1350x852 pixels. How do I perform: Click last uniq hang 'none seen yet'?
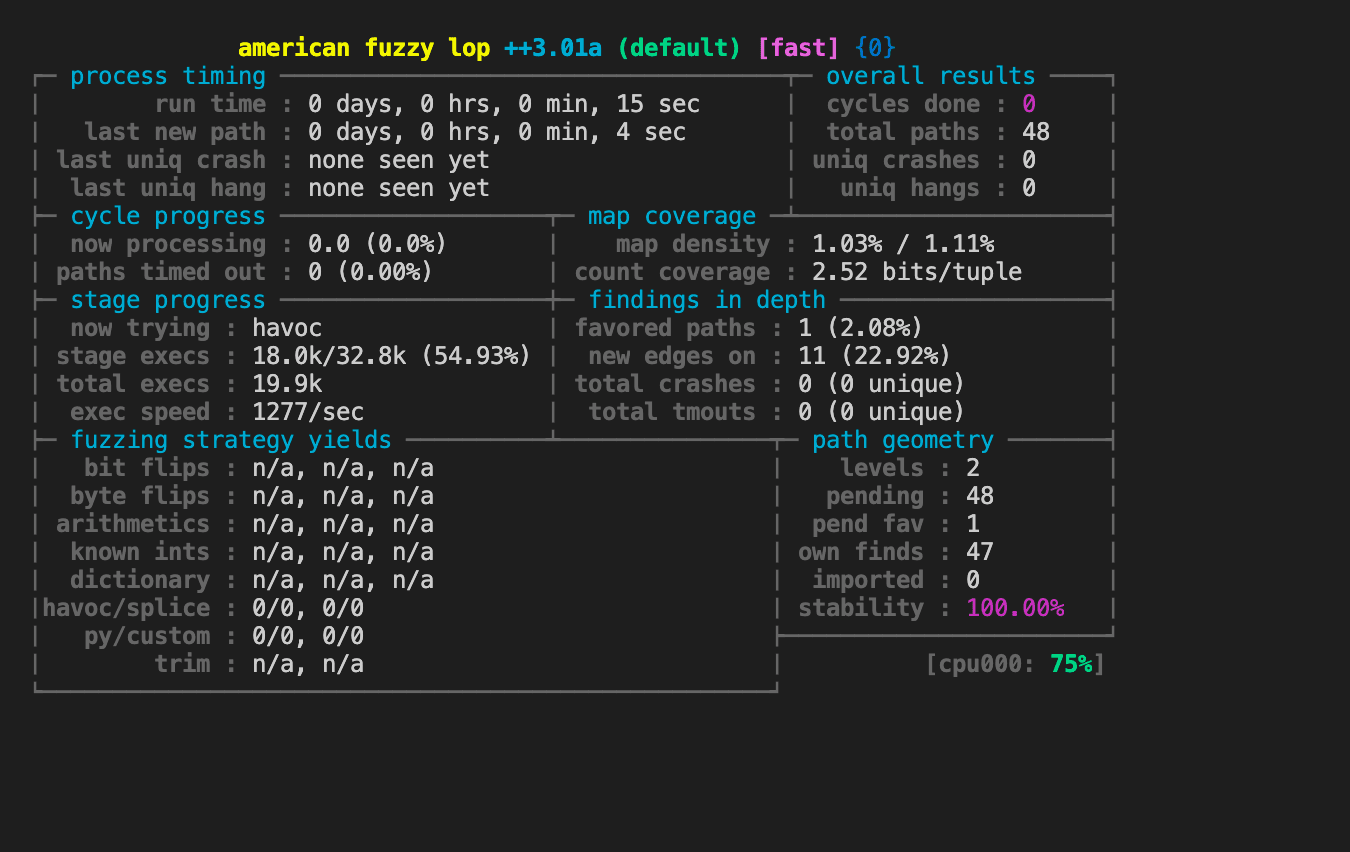click(399, 188)
